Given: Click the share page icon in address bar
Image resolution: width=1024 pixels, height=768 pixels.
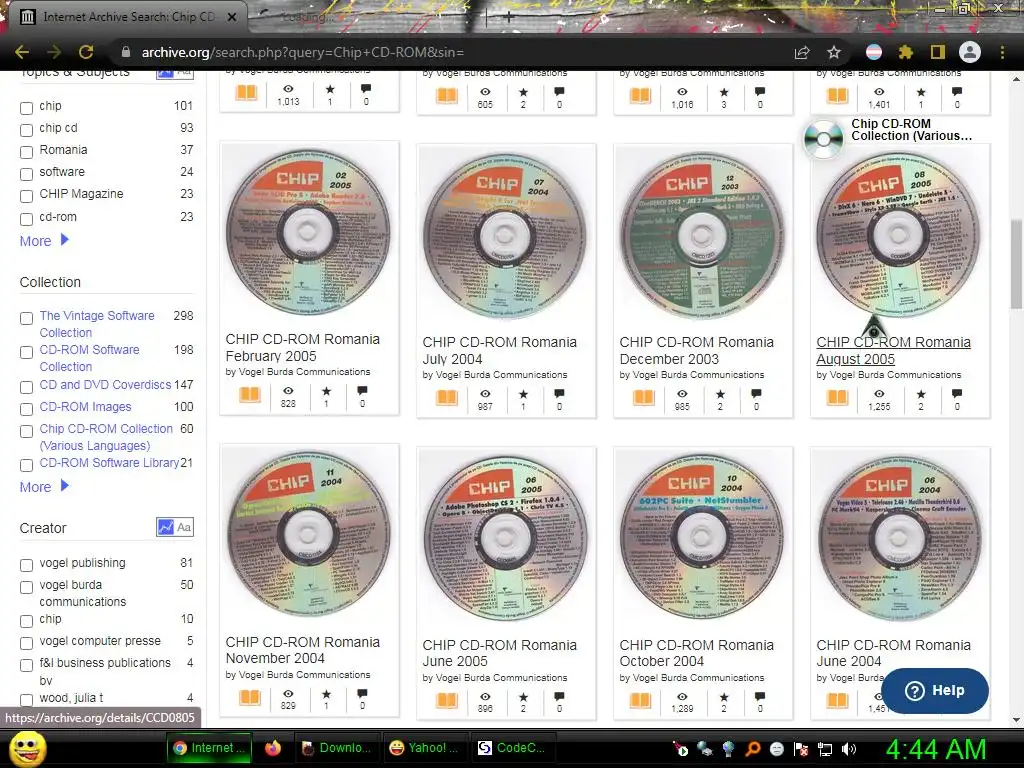Looking at the screenshot, I should click(802, 52).
